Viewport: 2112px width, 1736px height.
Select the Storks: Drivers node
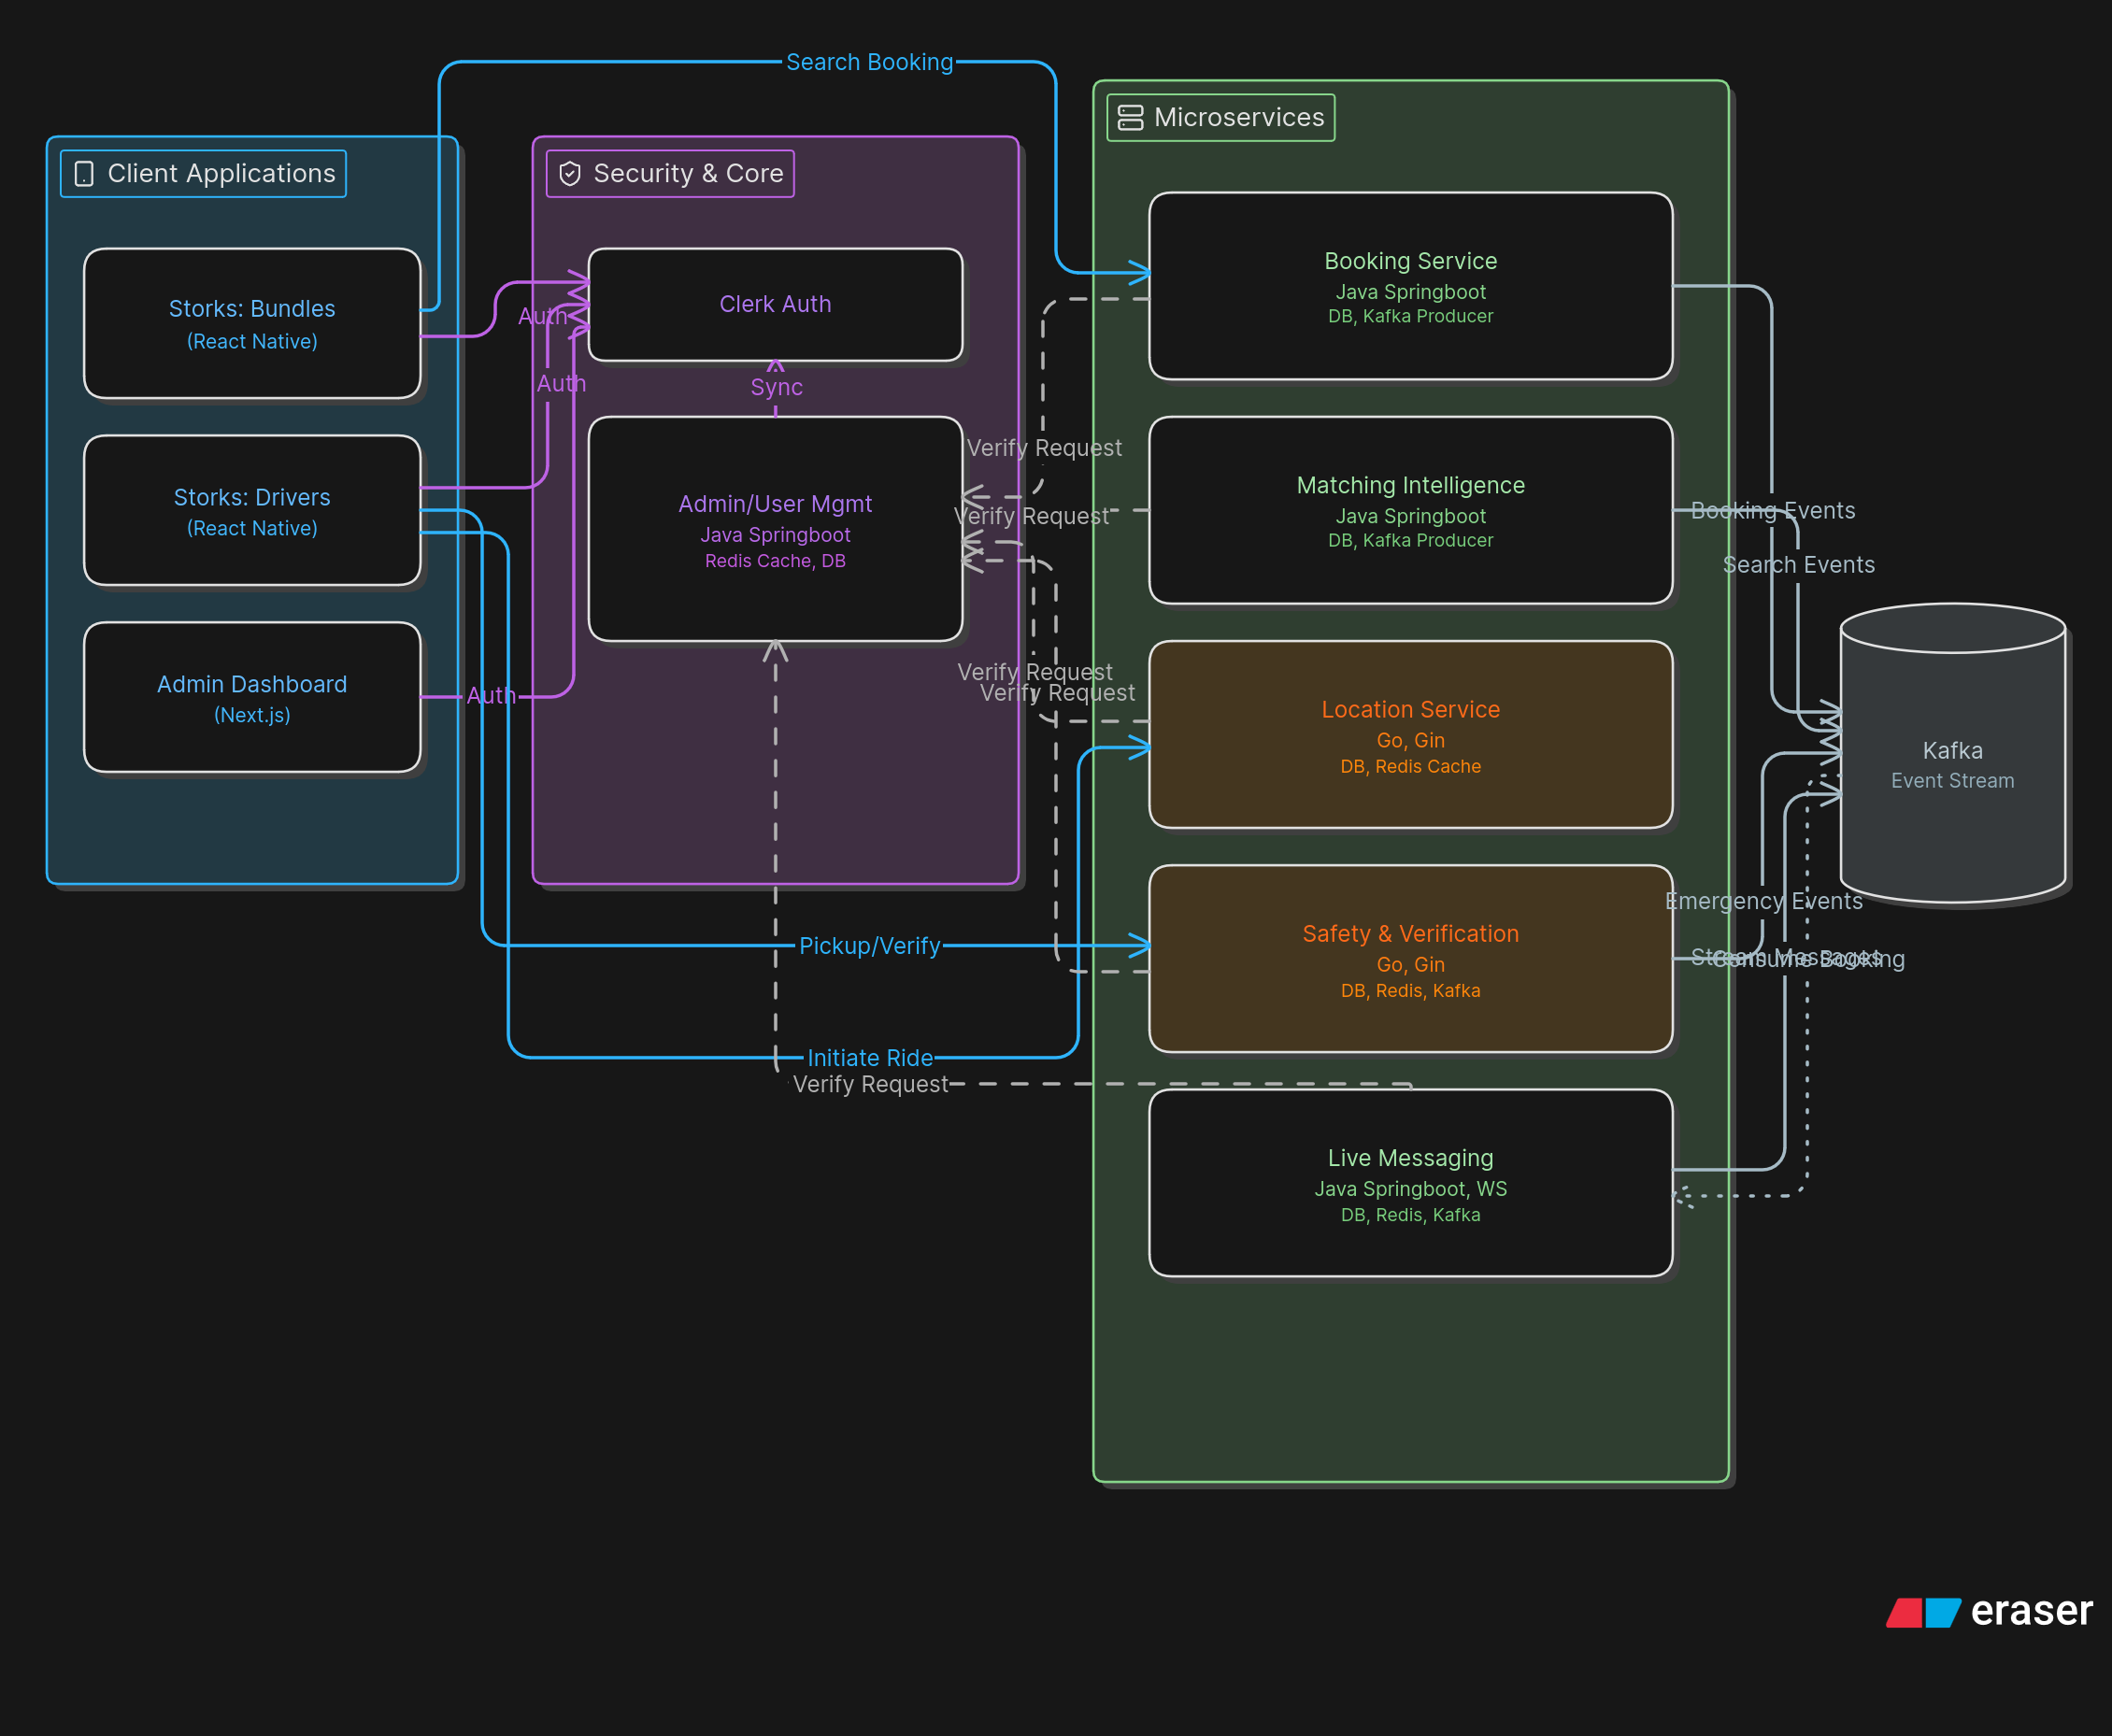[252, 511]
